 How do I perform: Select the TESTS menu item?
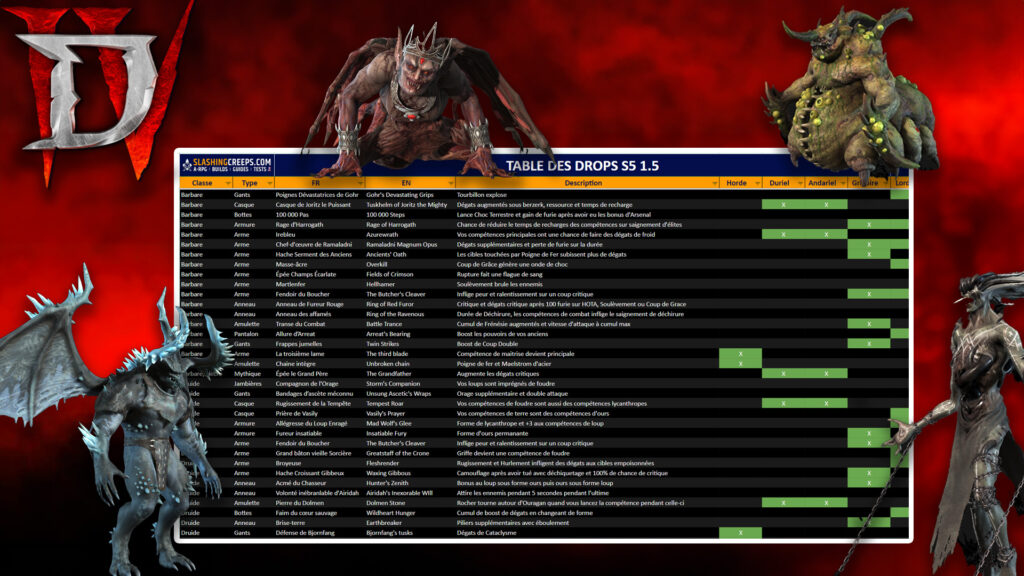point(261,170)
